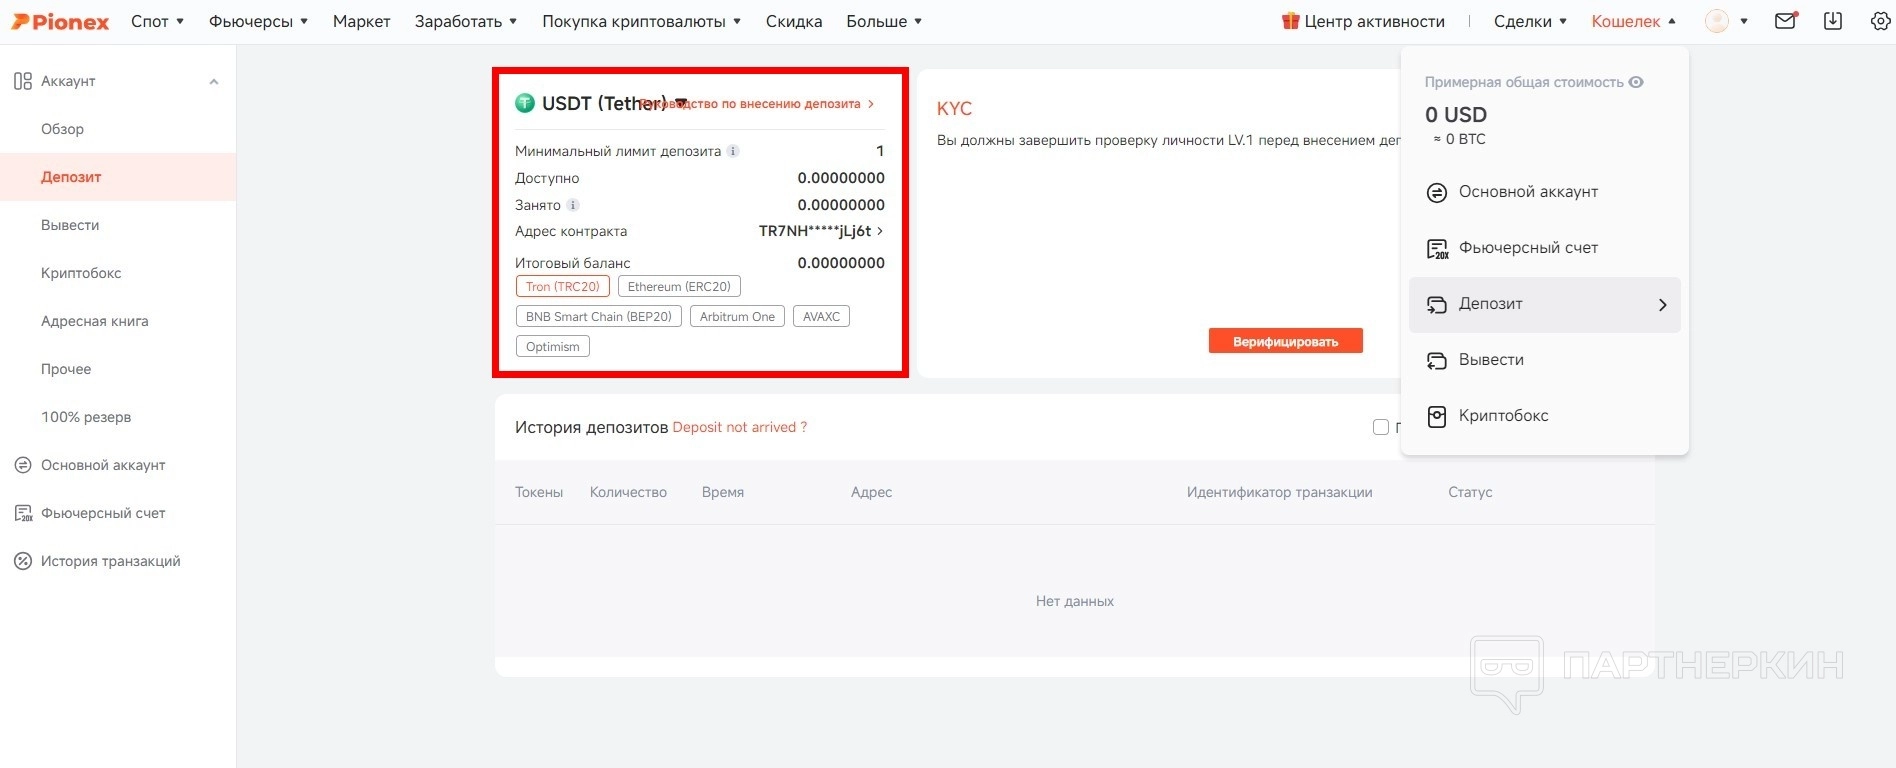Click the Время column header
Viewport: 1896px width, 768px height.
click(723, 492)
